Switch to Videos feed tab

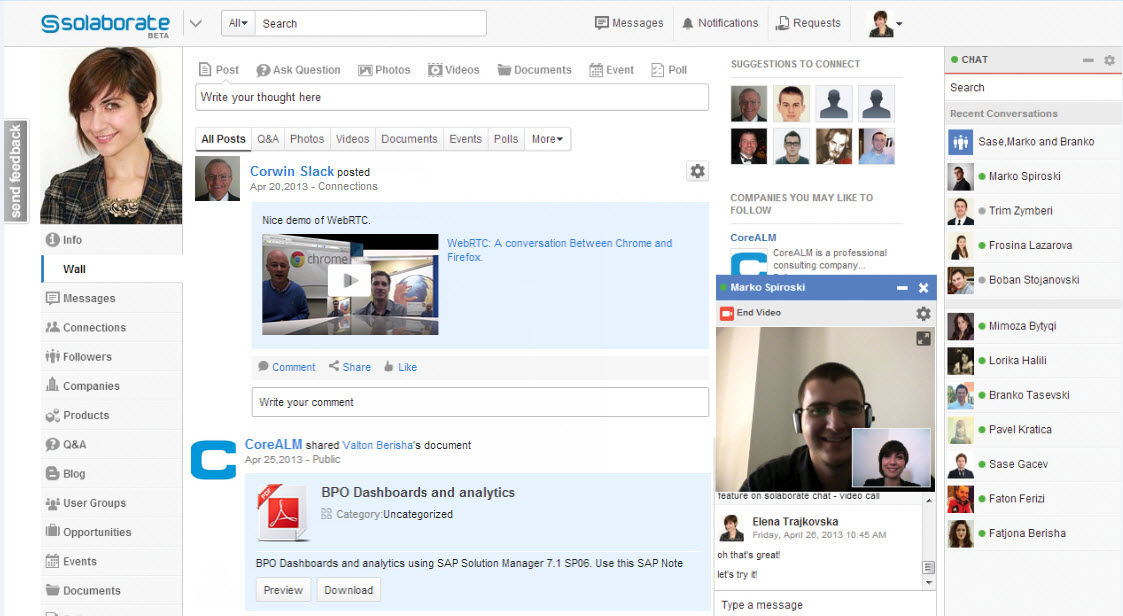(x=352, y=139)
